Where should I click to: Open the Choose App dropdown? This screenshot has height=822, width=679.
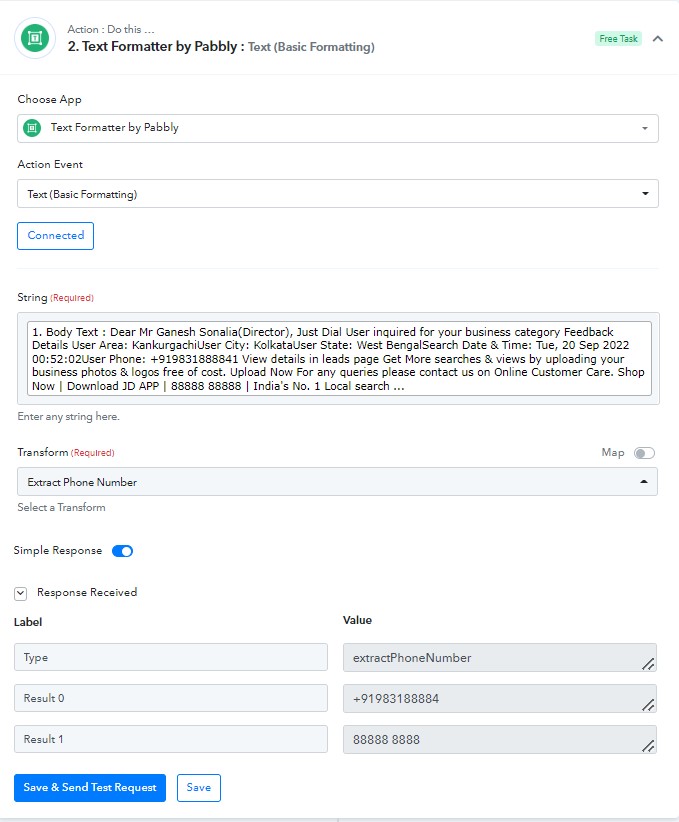pos(338,128)
